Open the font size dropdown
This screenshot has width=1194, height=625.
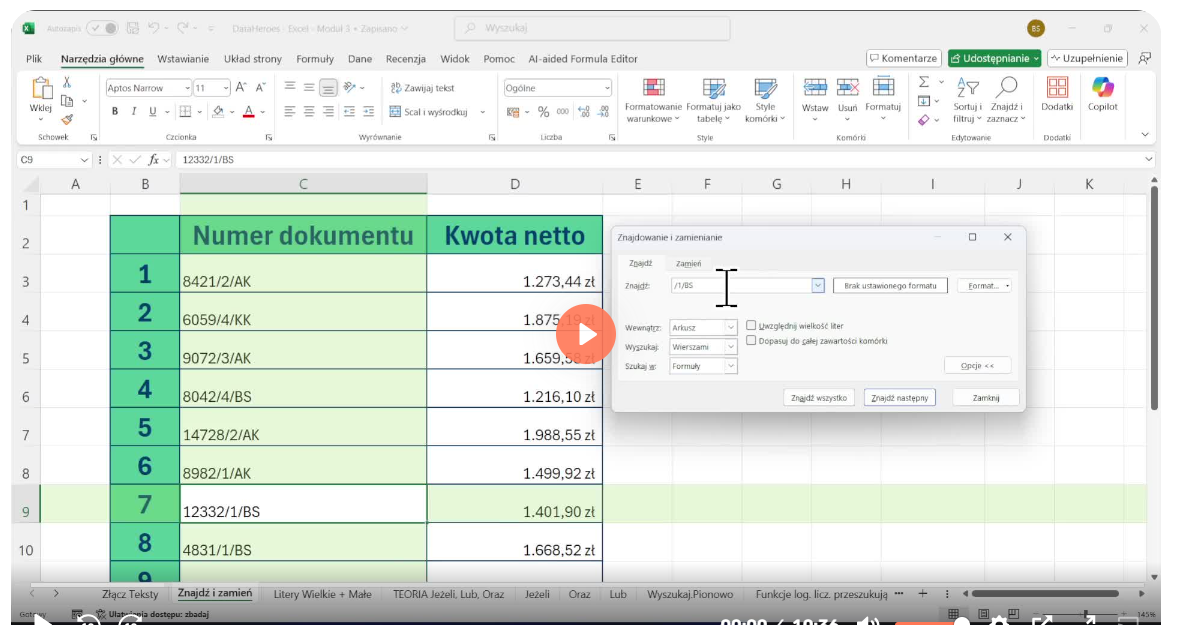(x=226, y=88)
